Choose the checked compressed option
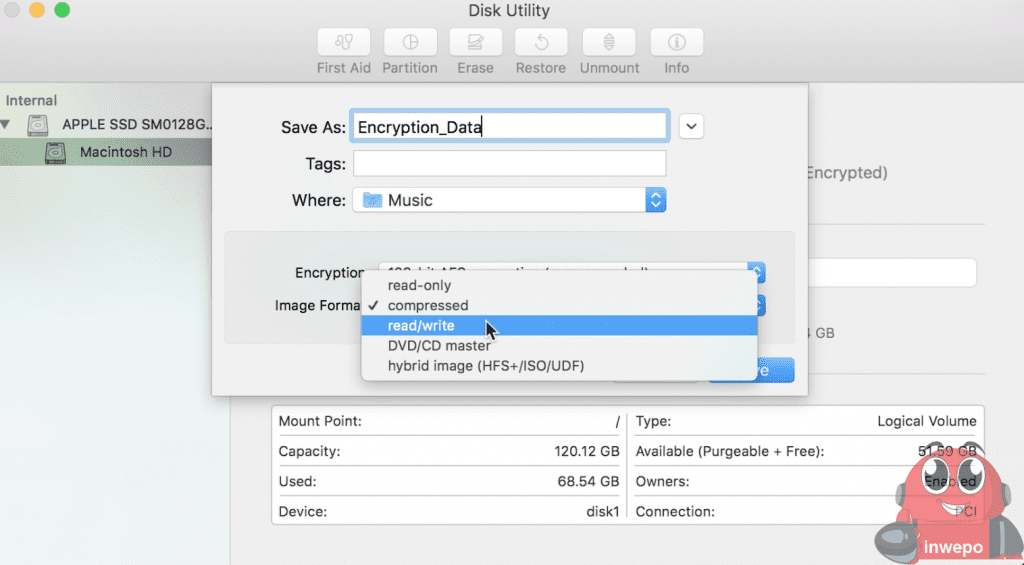Screen dimensions: 1024x565 click(x=428, y=305)
